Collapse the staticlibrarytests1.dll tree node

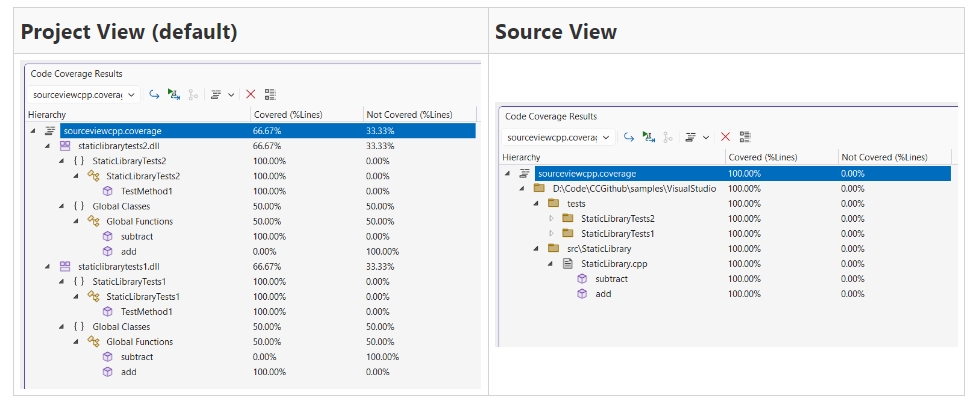pyautogui.click(x=47, y=266)
